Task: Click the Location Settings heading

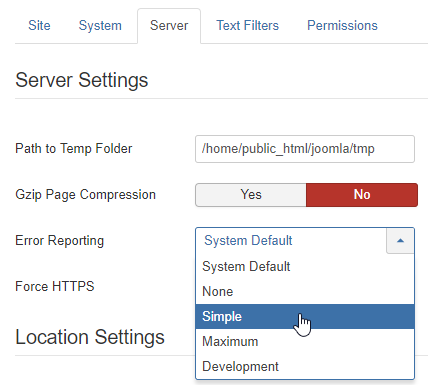Action: coord(90,337)
